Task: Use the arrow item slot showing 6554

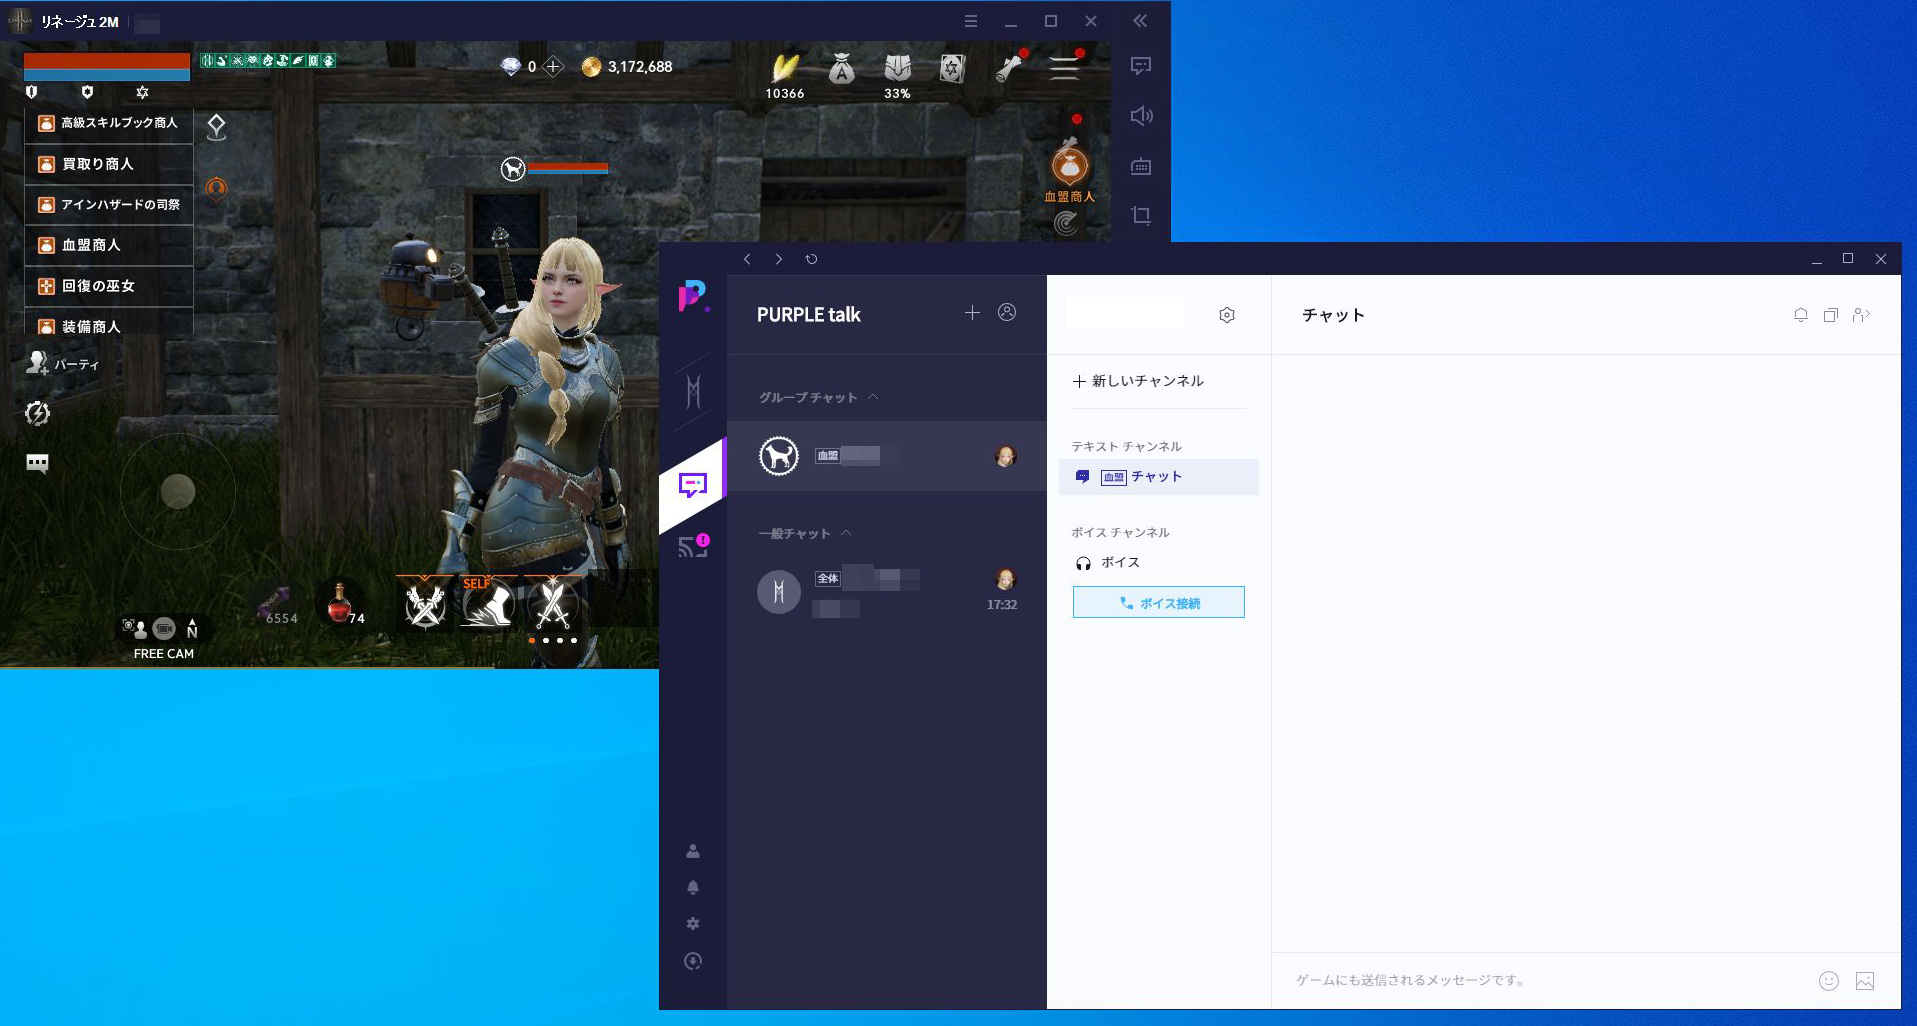Action: (x=277, y=605)
